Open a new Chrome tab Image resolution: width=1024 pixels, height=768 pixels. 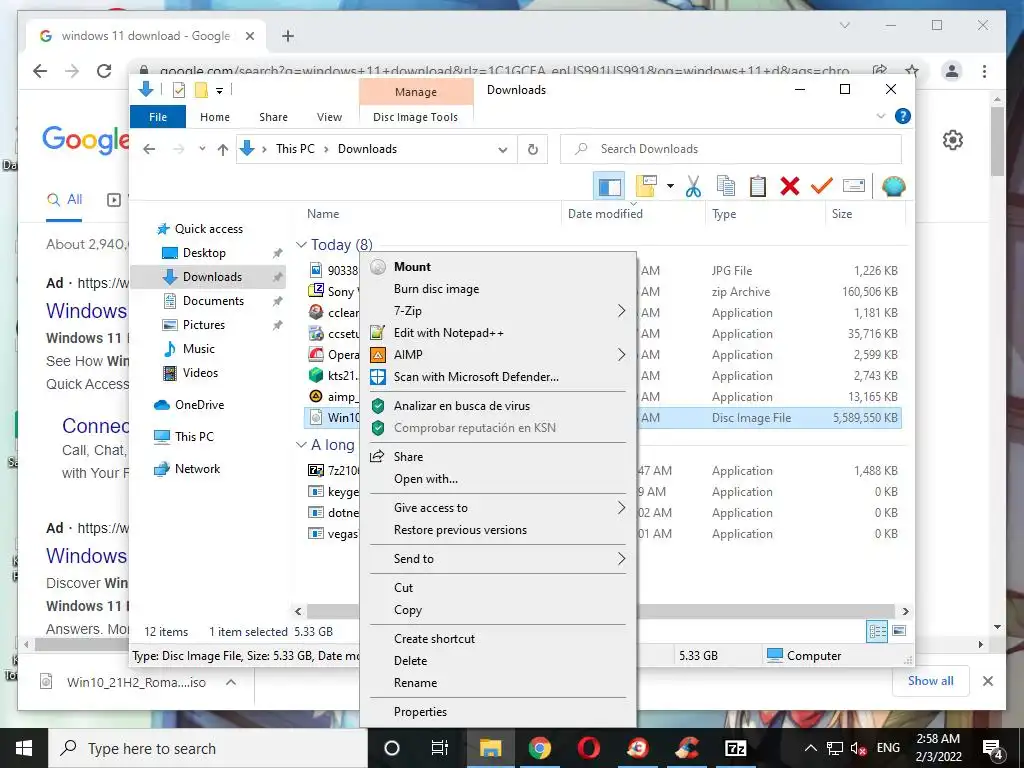(x=287, y=36)
